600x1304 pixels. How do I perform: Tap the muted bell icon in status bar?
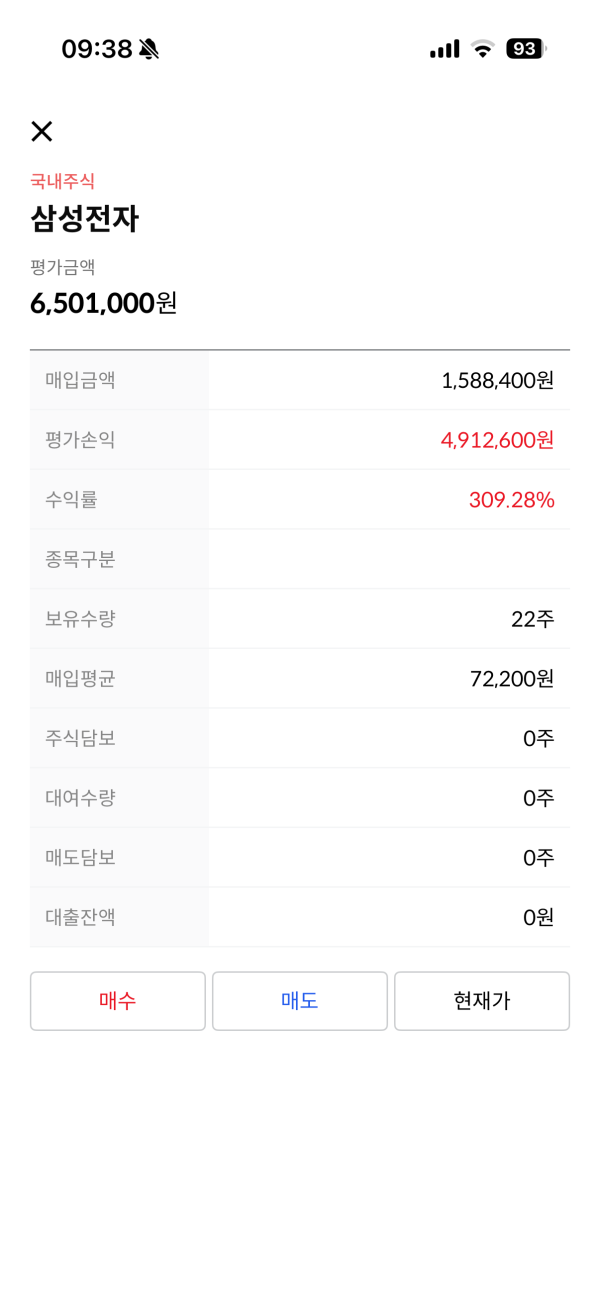tap(149, 49)
